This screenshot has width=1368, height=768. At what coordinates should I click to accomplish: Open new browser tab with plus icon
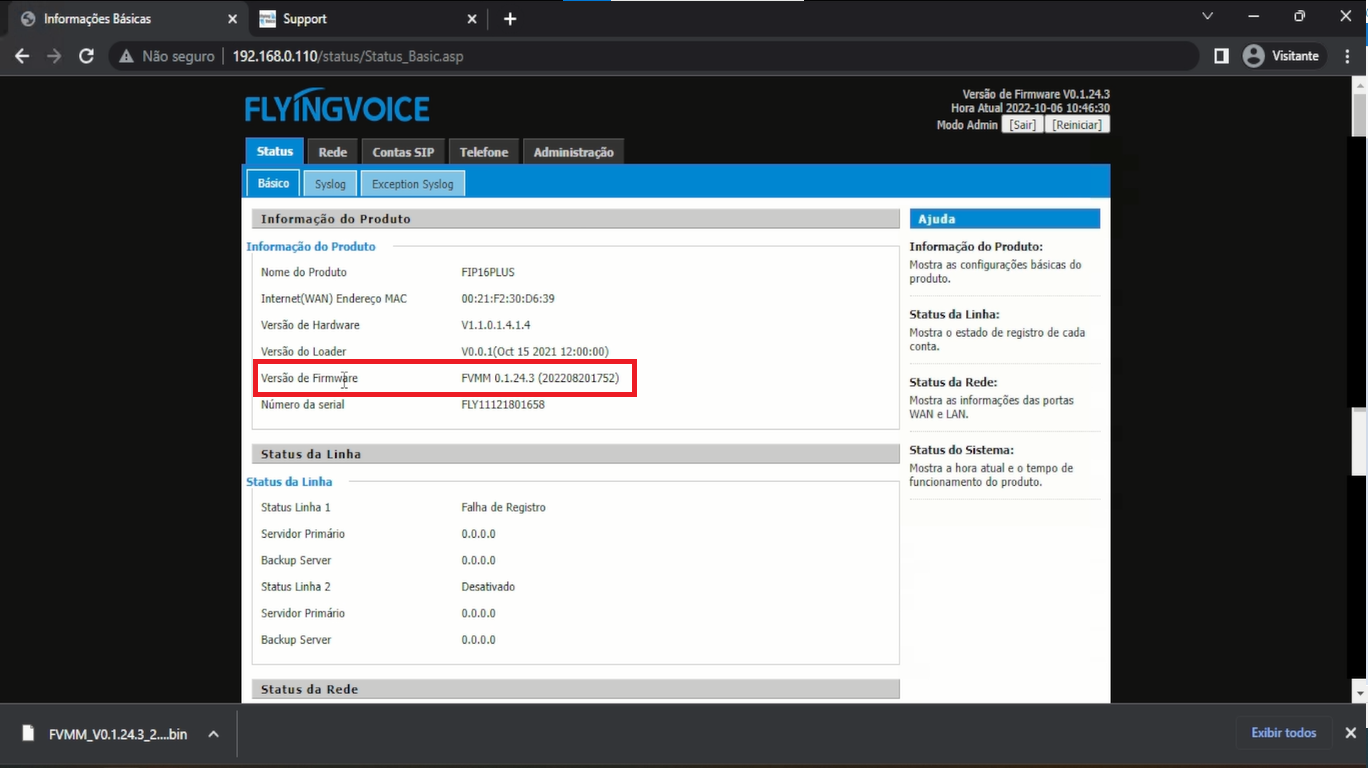click(x=510, y=19)
